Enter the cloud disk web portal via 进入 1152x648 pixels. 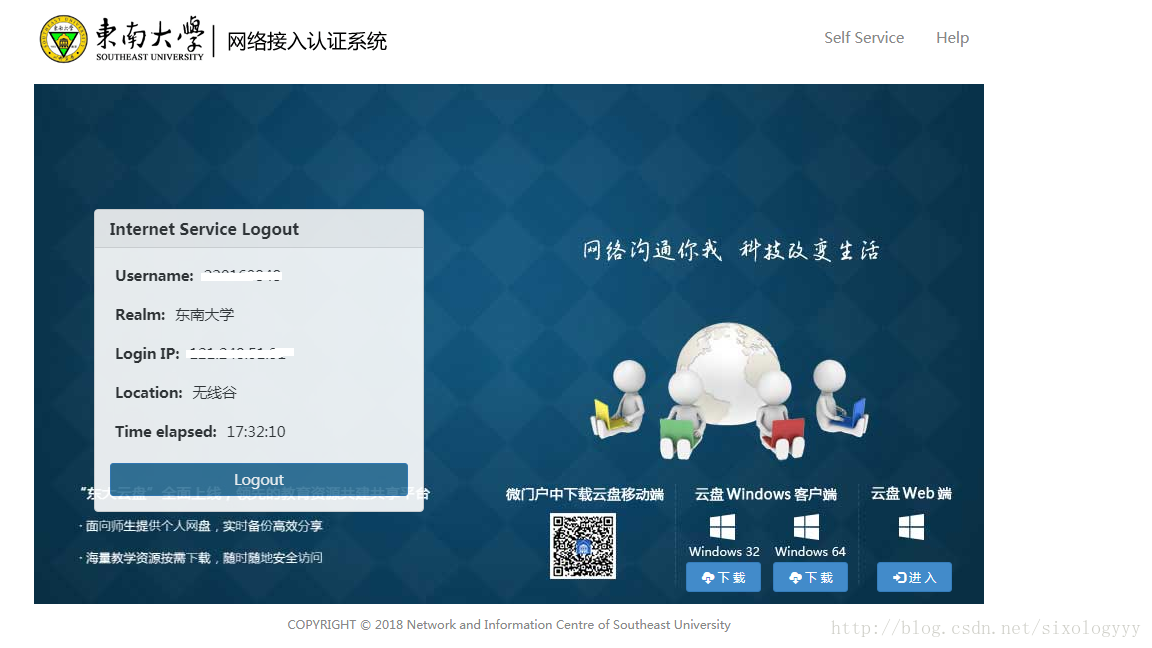click(914, 577)
